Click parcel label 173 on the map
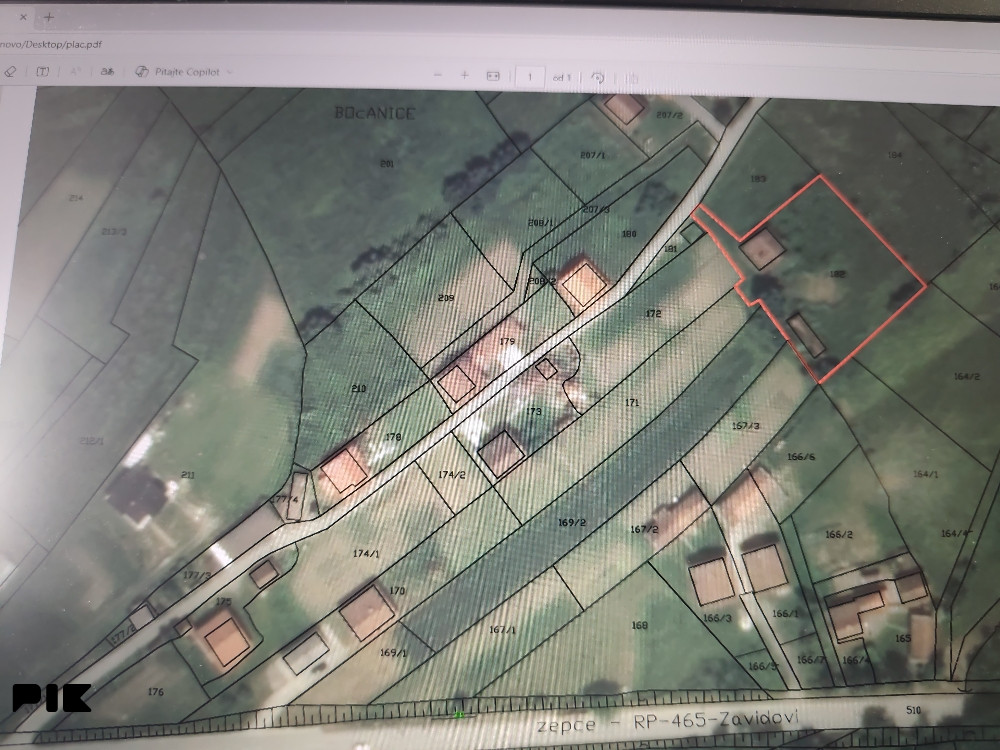The height and width of the screenshot is (750, 1000). pyautogui.click(x=533, y=411)
